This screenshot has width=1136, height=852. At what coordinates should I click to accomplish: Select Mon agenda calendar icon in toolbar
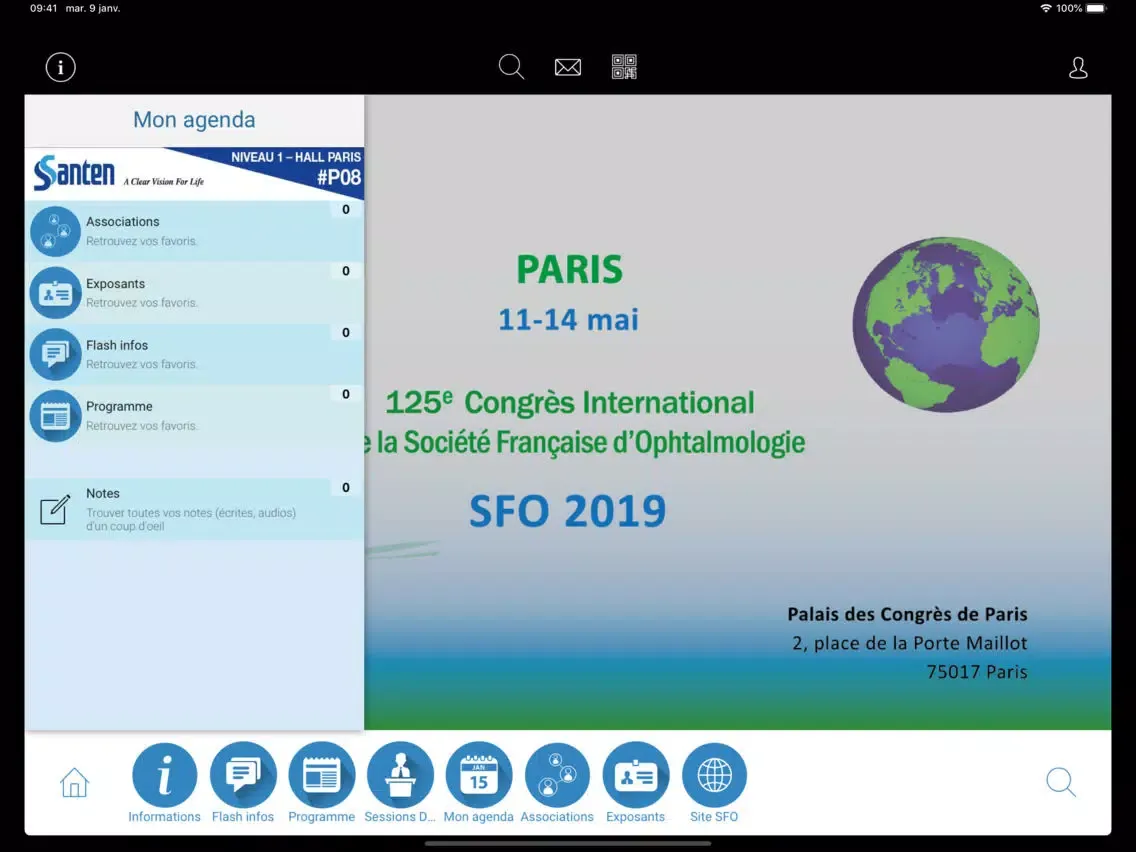[x=478, y=777]
